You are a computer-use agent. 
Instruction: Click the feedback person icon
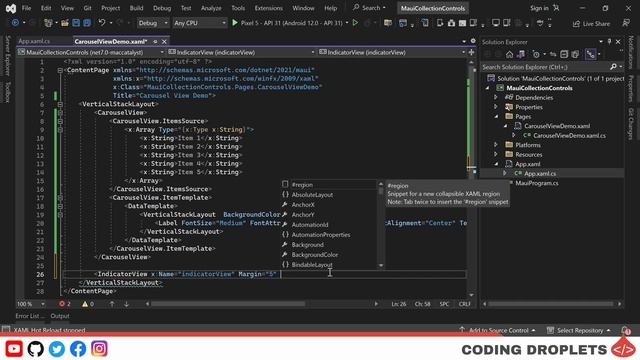click(626, 23)
